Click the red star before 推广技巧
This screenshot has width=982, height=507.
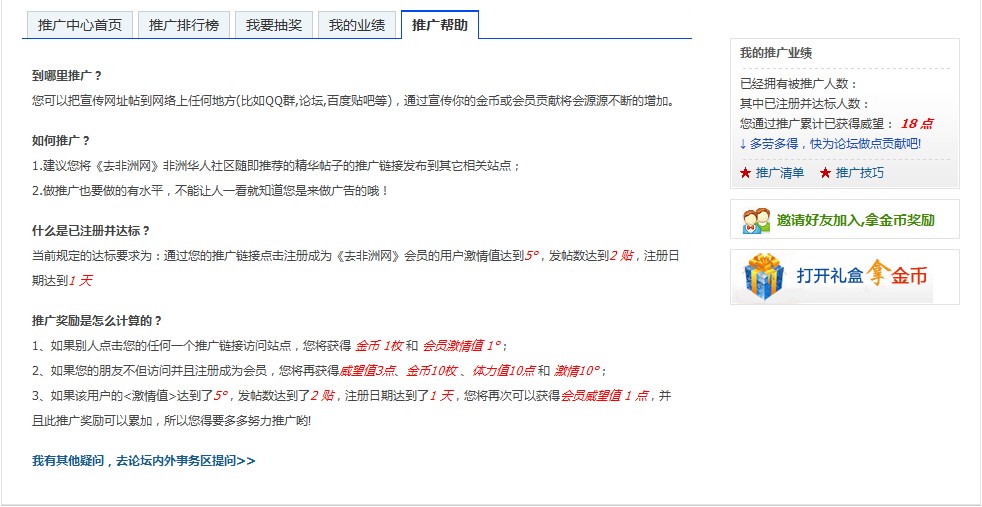point(825,173)
